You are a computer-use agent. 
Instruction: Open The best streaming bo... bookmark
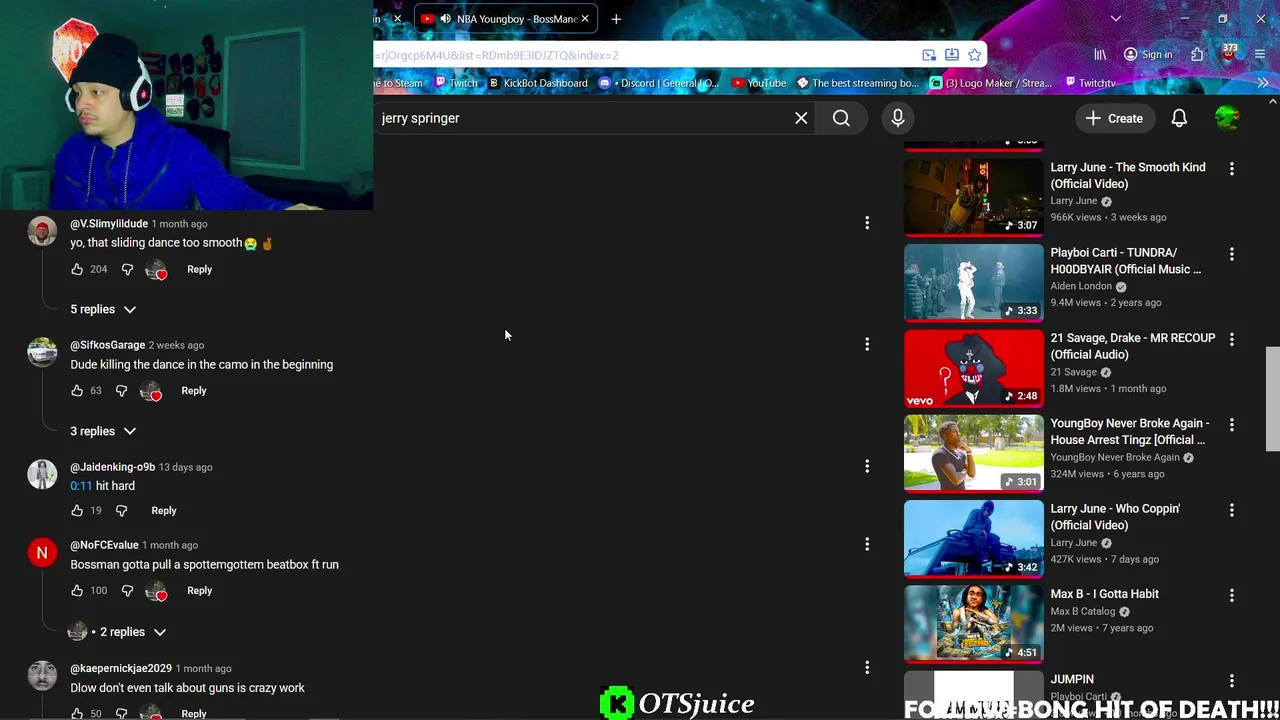pos(857,83)
